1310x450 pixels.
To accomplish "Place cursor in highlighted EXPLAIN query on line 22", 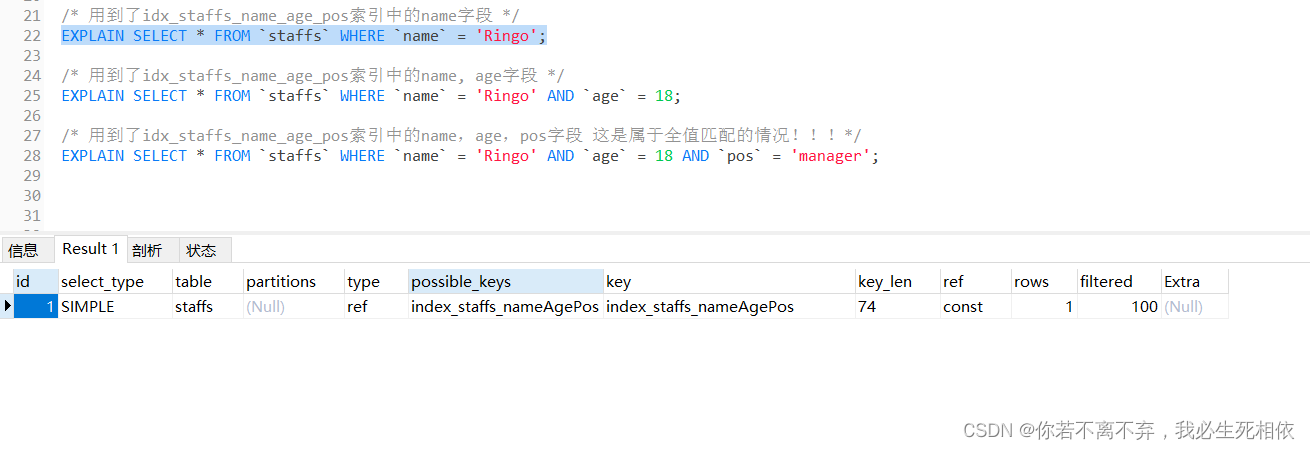I will [x=304, y=36].
